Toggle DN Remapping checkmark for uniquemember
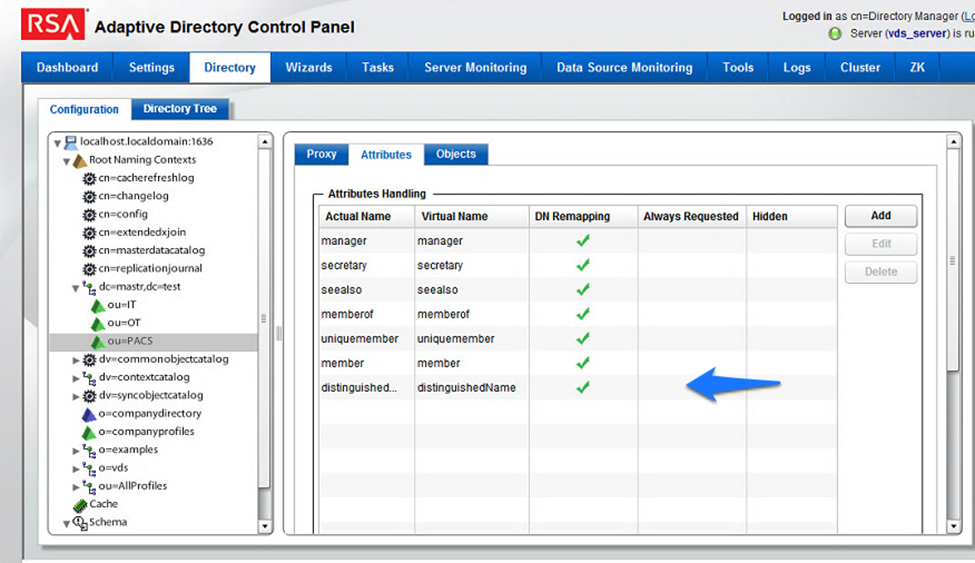Image resolution: width=975 pixels, height=563 pixels. pyautogui.click(x=583, y=338)
